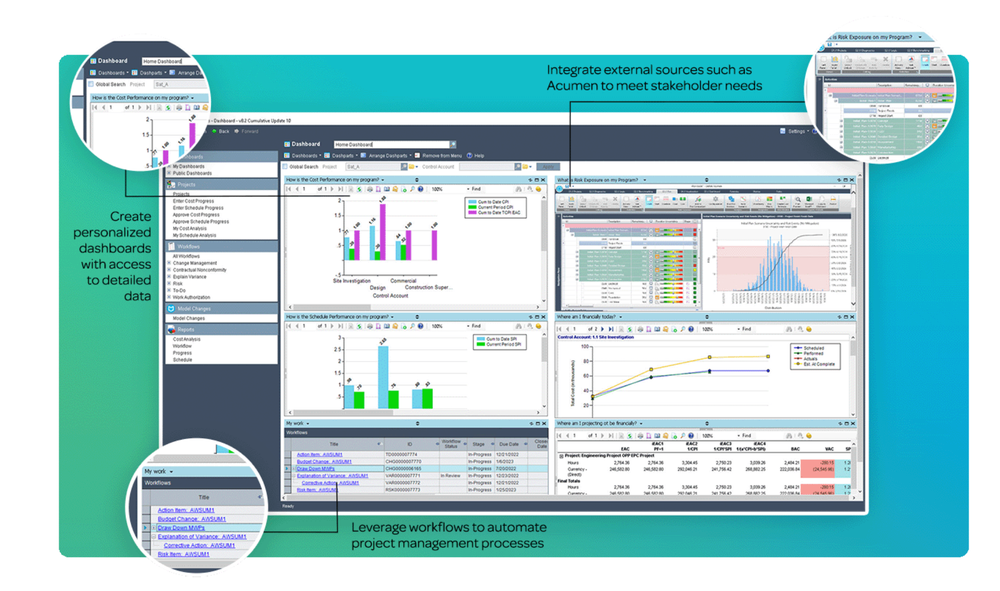1000x591 pixels.
Task: Click the lookup icon beside Control Account field
Action: tap(518, 166)
